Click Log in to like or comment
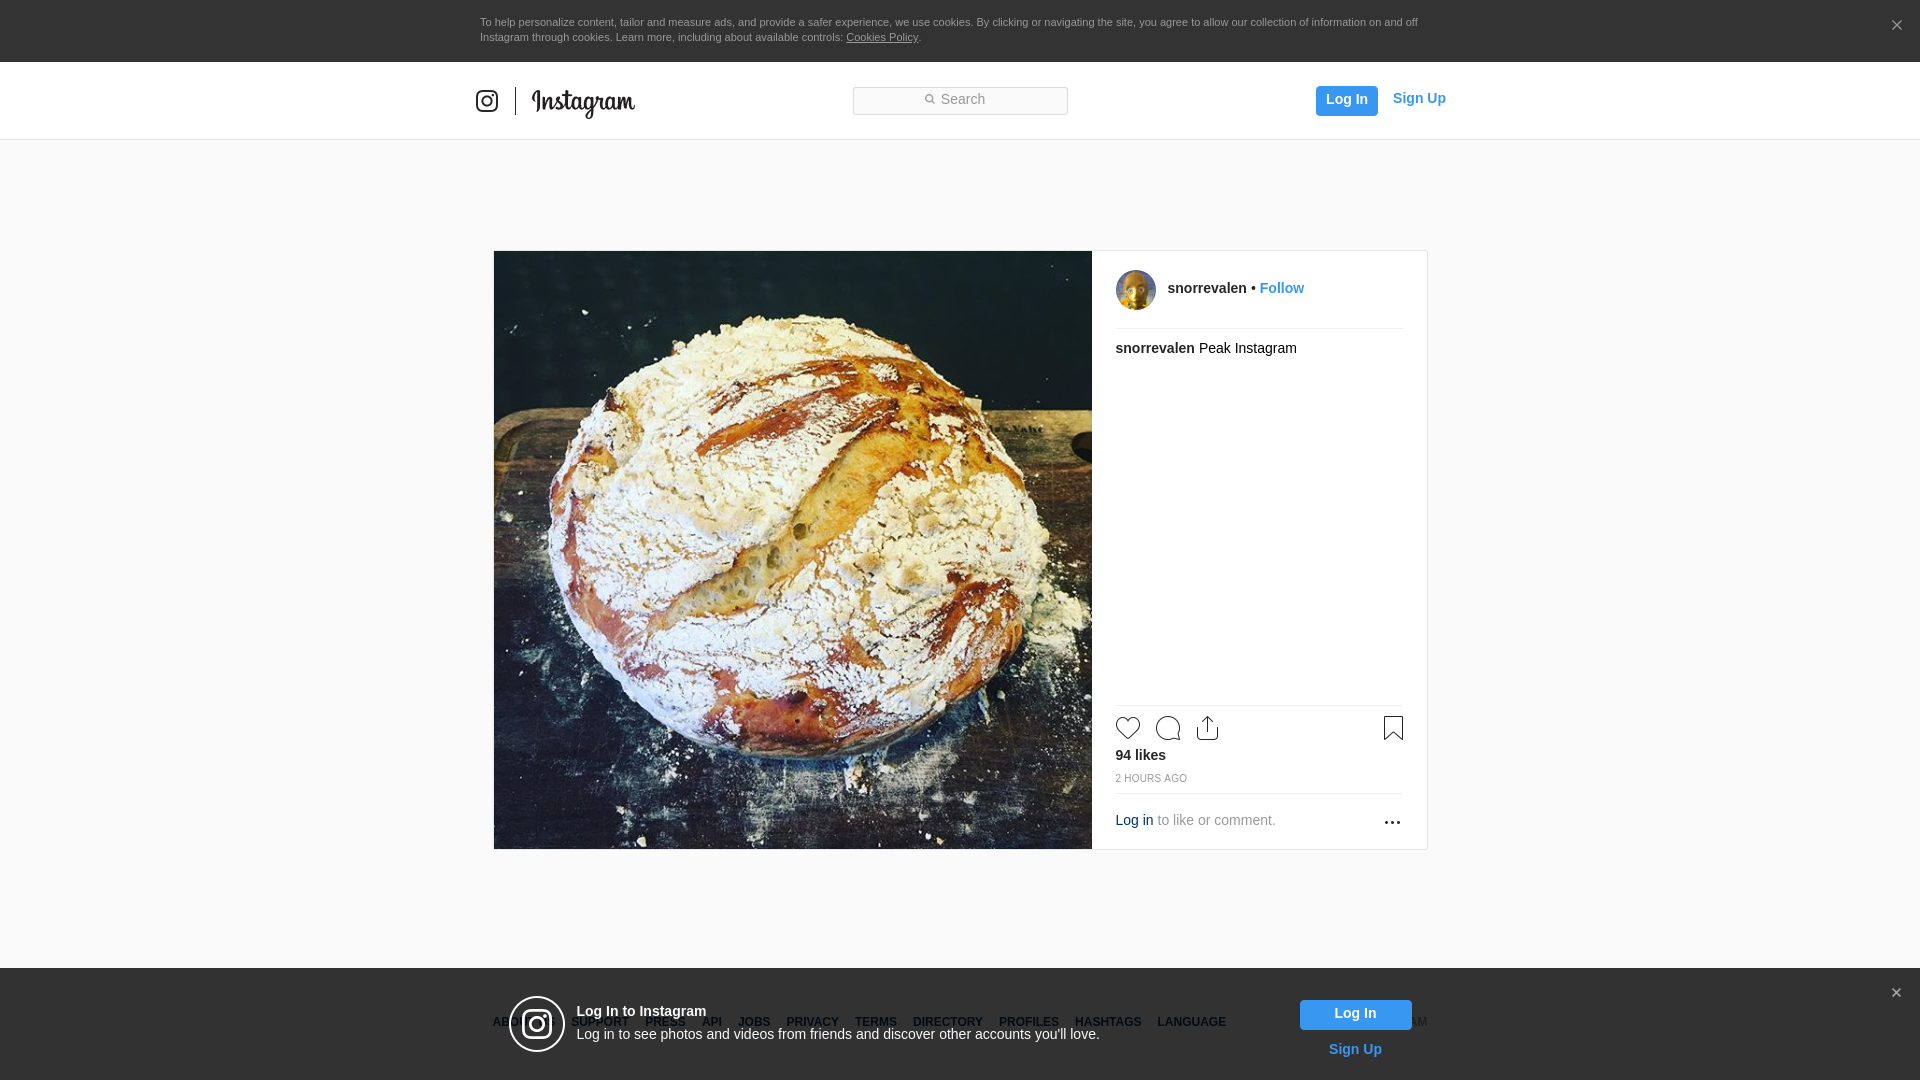Viewport: 1920px width, 1080px height. point(1134,820)
